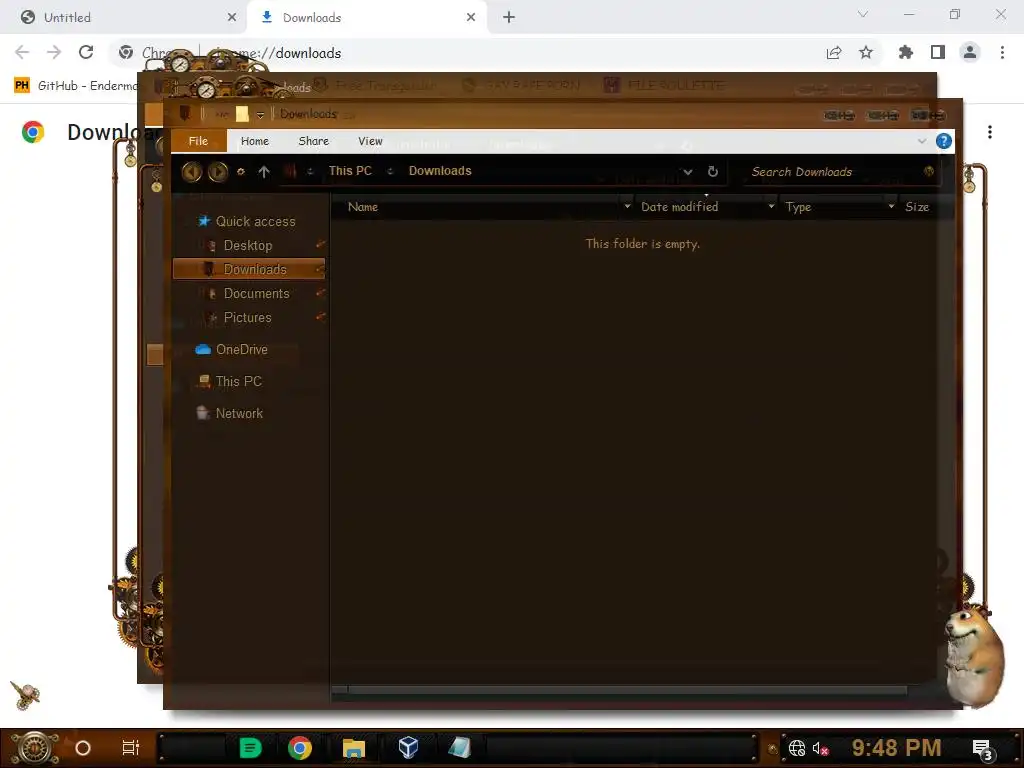This screenshot has height=768, width=1024.
Task: Open recent locations dropdown beside Forward arrow
Action: click(241, 172)
